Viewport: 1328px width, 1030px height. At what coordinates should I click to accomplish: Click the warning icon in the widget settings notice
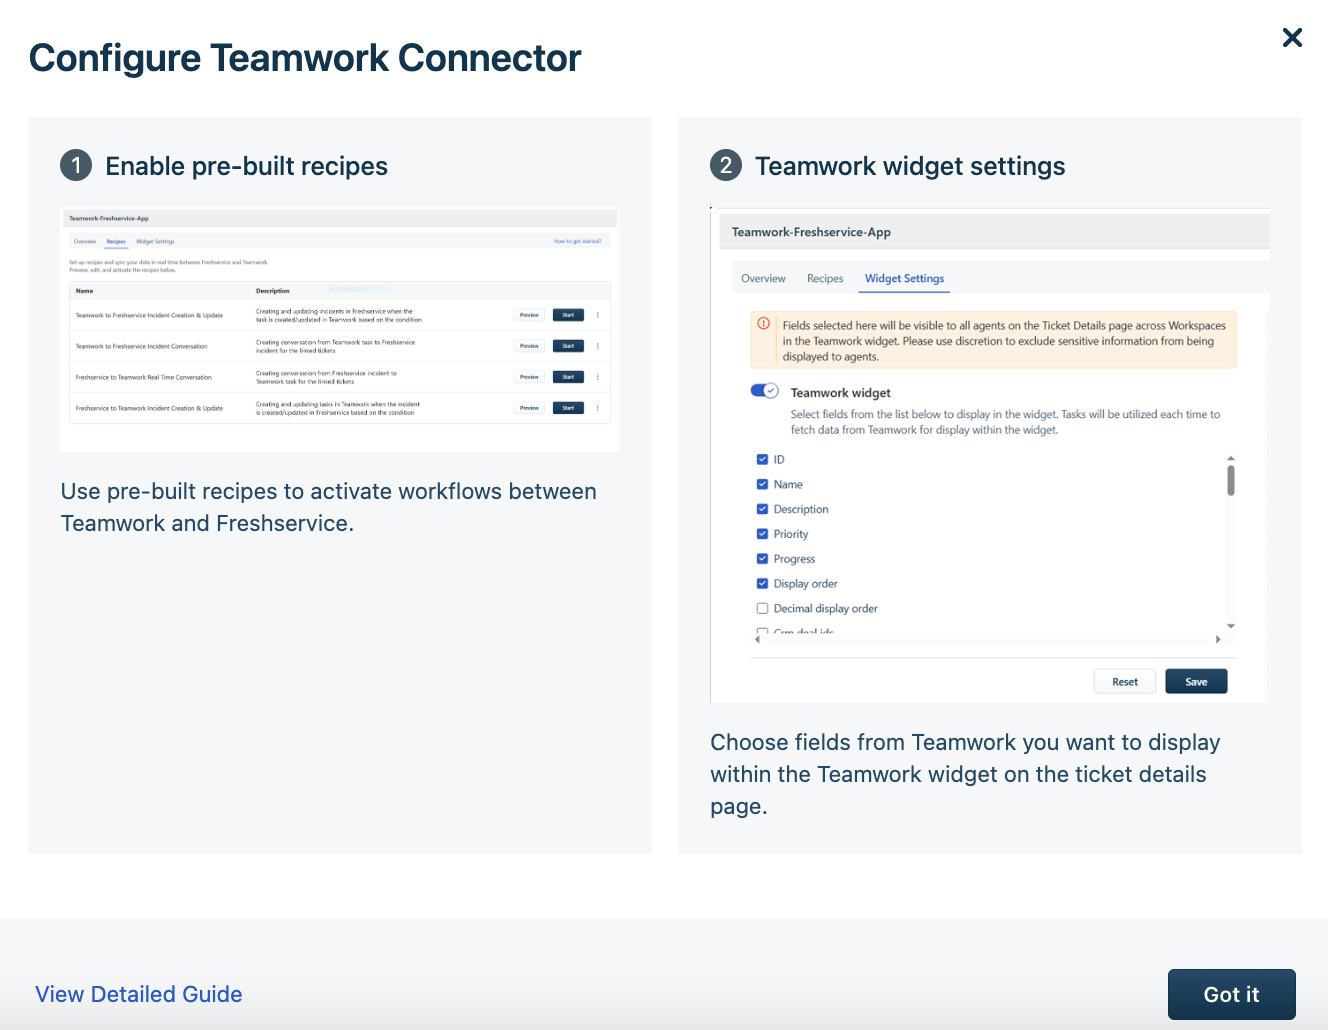coord(764,324)
